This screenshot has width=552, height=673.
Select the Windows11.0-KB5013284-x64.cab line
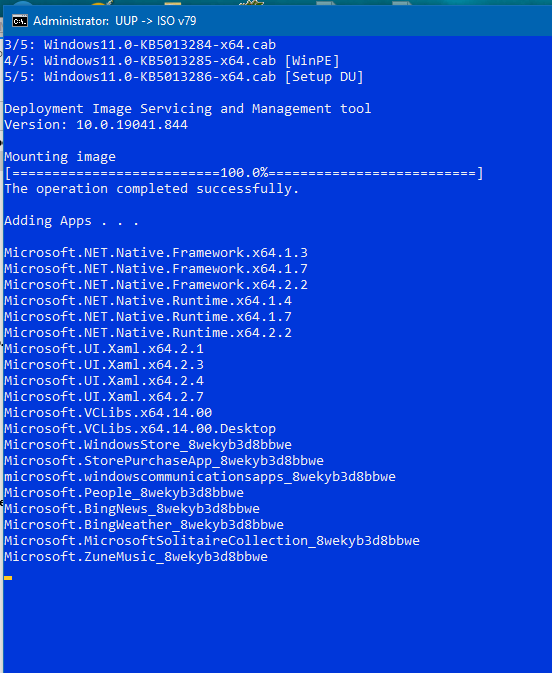click(x=140, y=45)
